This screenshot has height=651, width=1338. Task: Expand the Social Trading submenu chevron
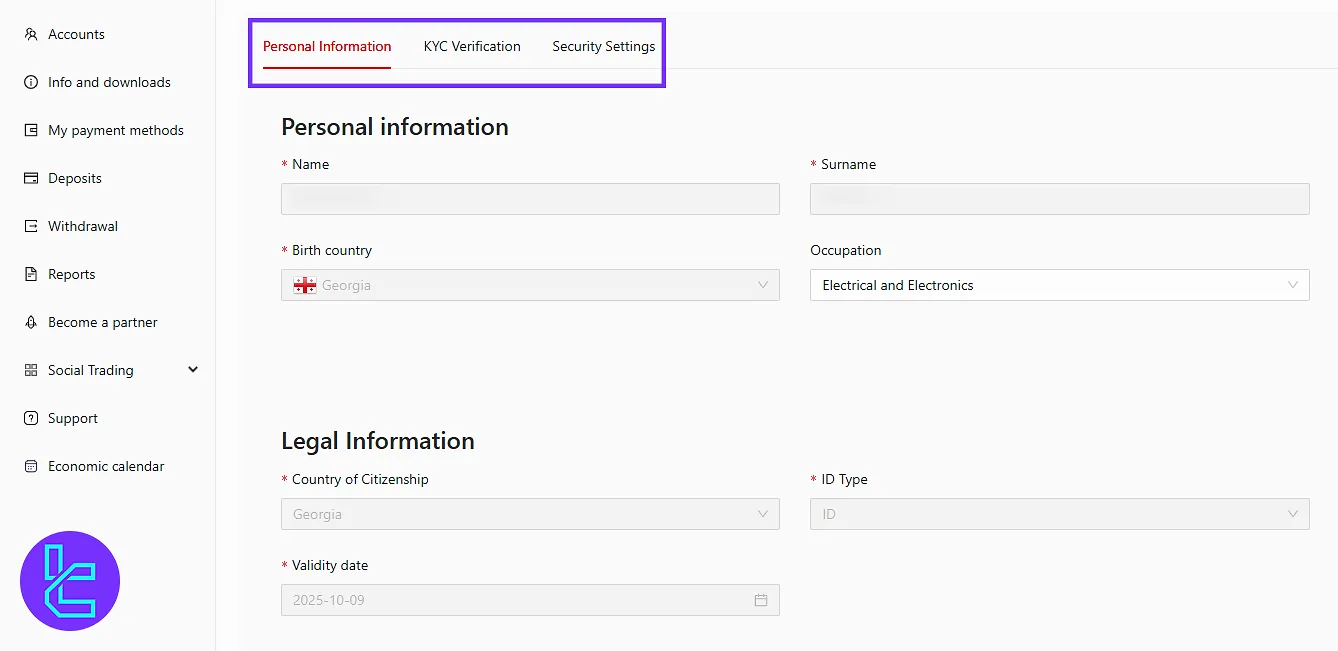point(193,370)
